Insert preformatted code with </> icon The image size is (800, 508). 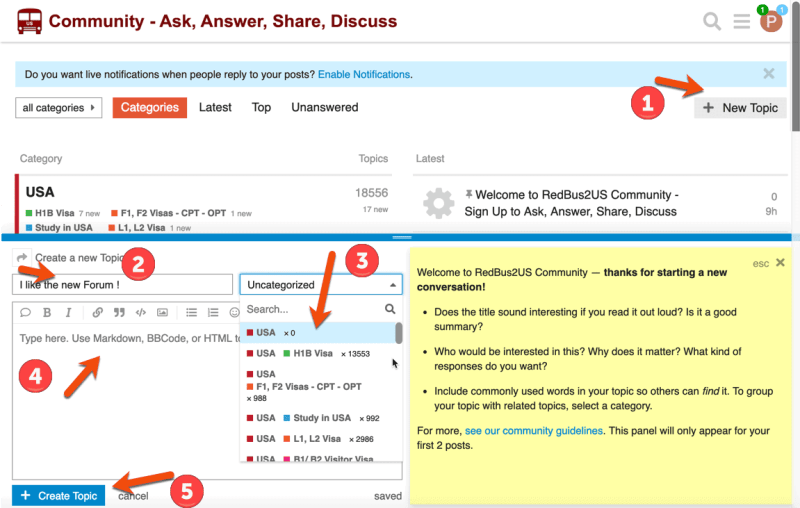coord(141,313)
